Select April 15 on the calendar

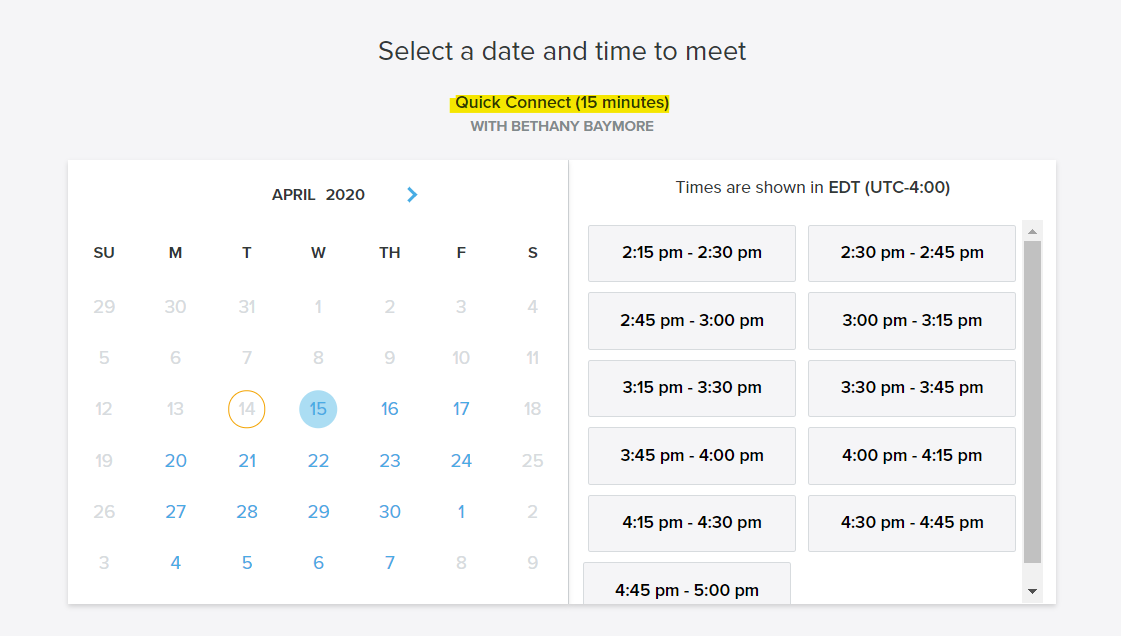click(x=318, y=409)
